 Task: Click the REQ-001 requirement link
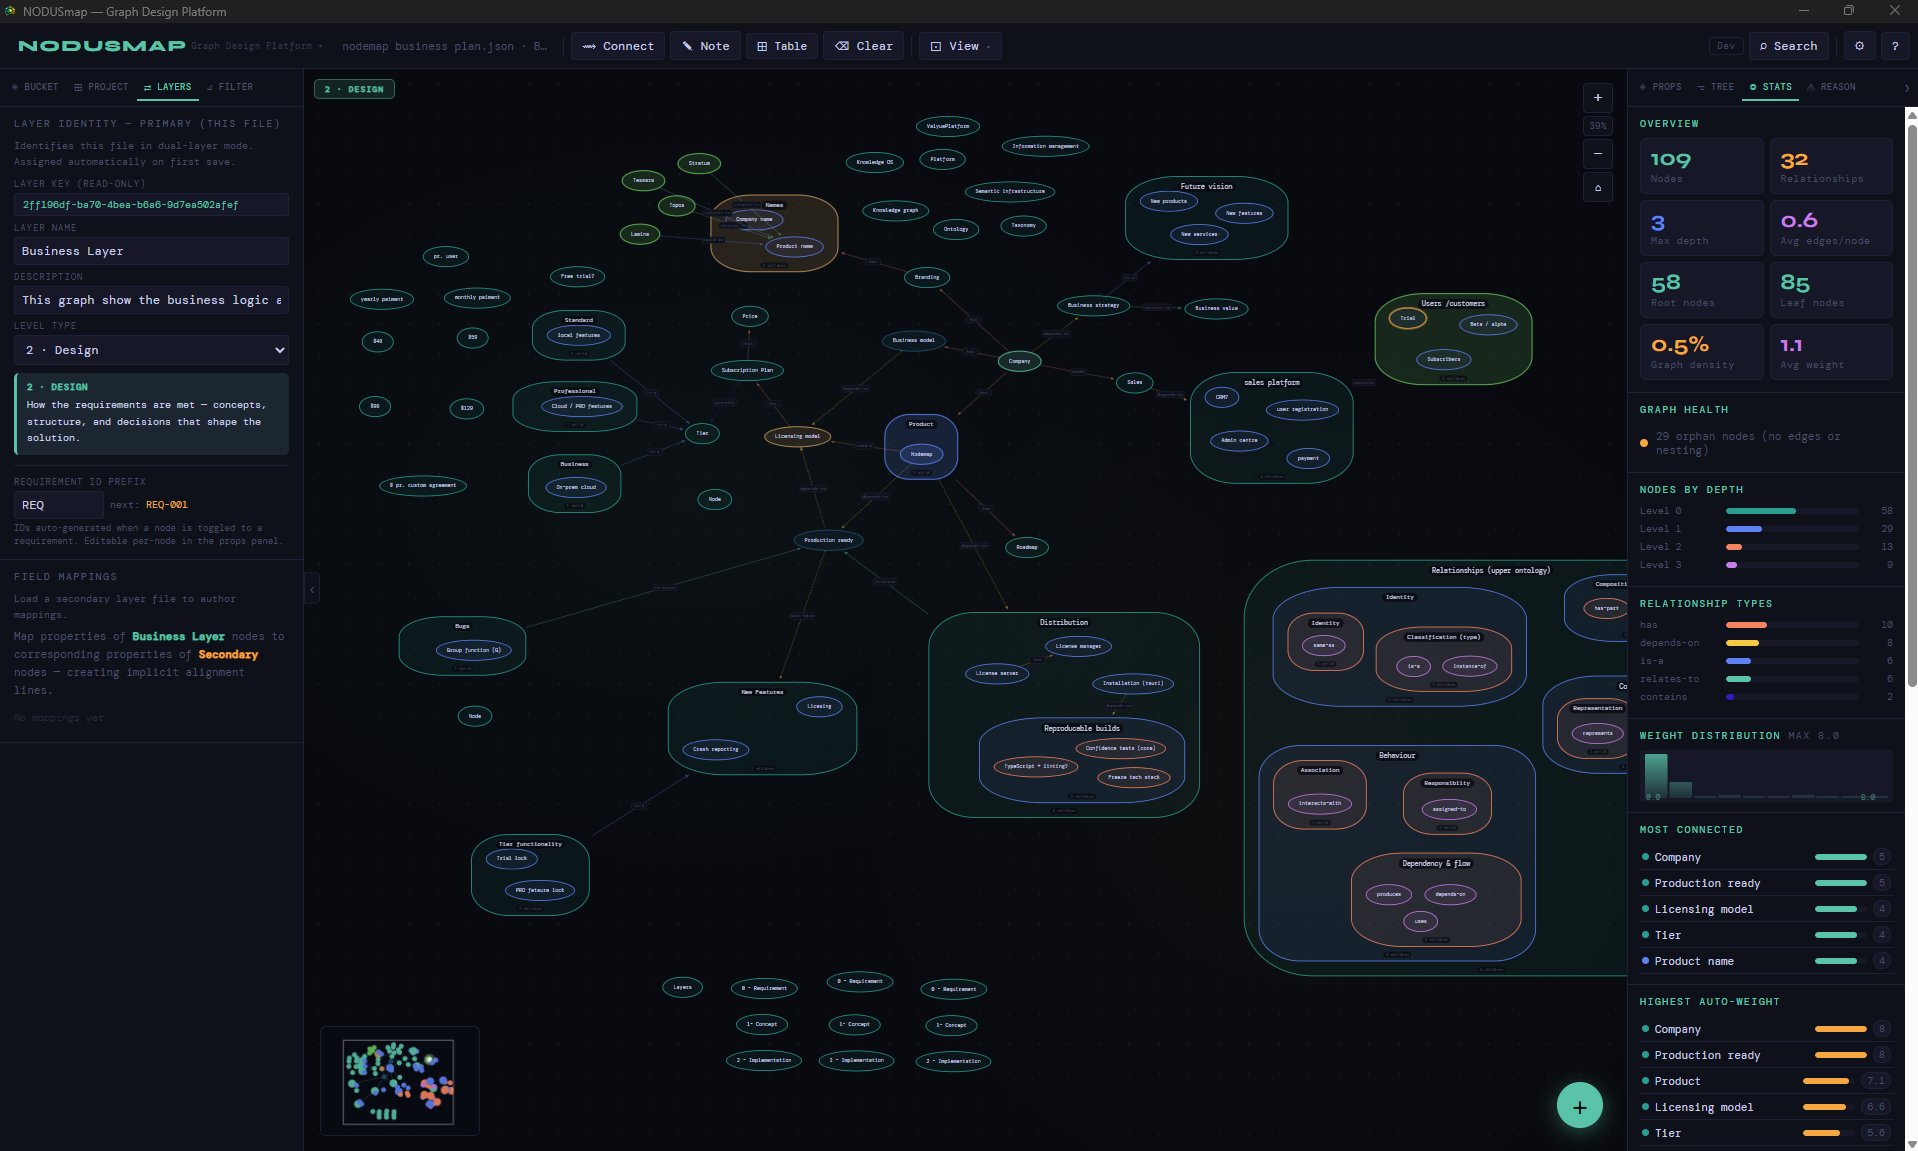(165, 505)
